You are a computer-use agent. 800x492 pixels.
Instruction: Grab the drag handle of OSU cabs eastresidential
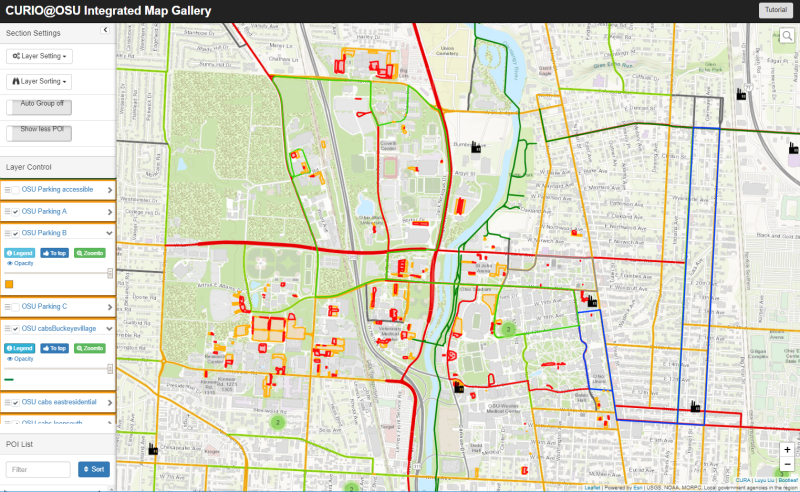(x=7, y=403)
